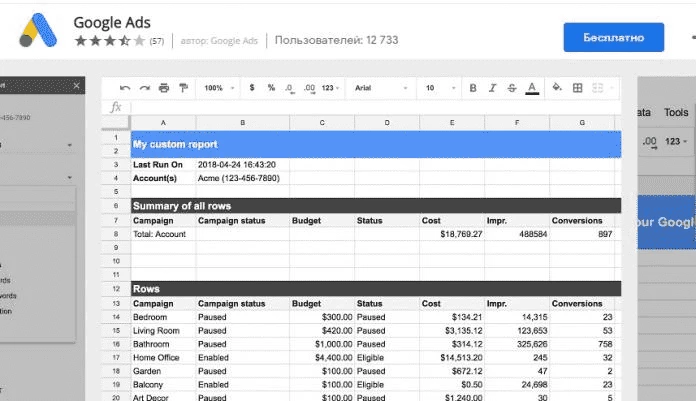Viewport: 696px width, 401px height.
Task: Click the 2018-04-24 16:43:20 cell
Action: click(242, 165)
